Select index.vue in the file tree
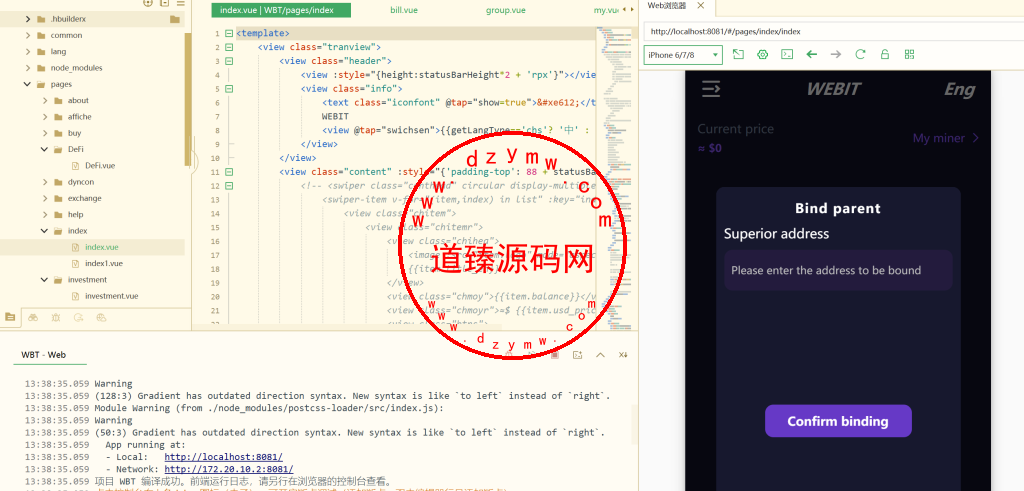Viewport: 1024px width, 491px height. coord(101,247)
